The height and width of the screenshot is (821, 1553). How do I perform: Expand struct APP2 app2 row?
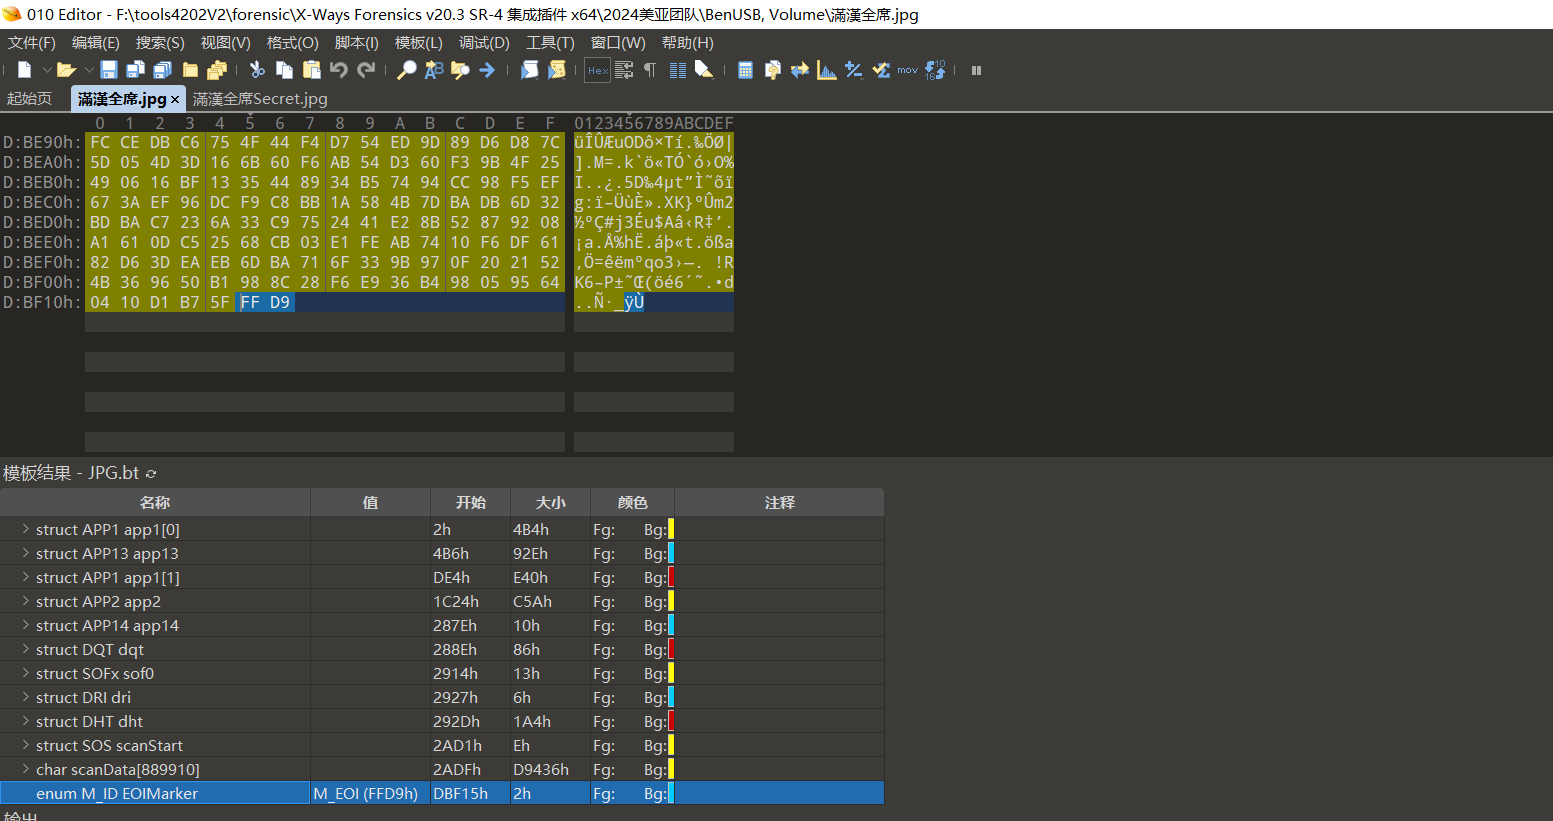25,601
